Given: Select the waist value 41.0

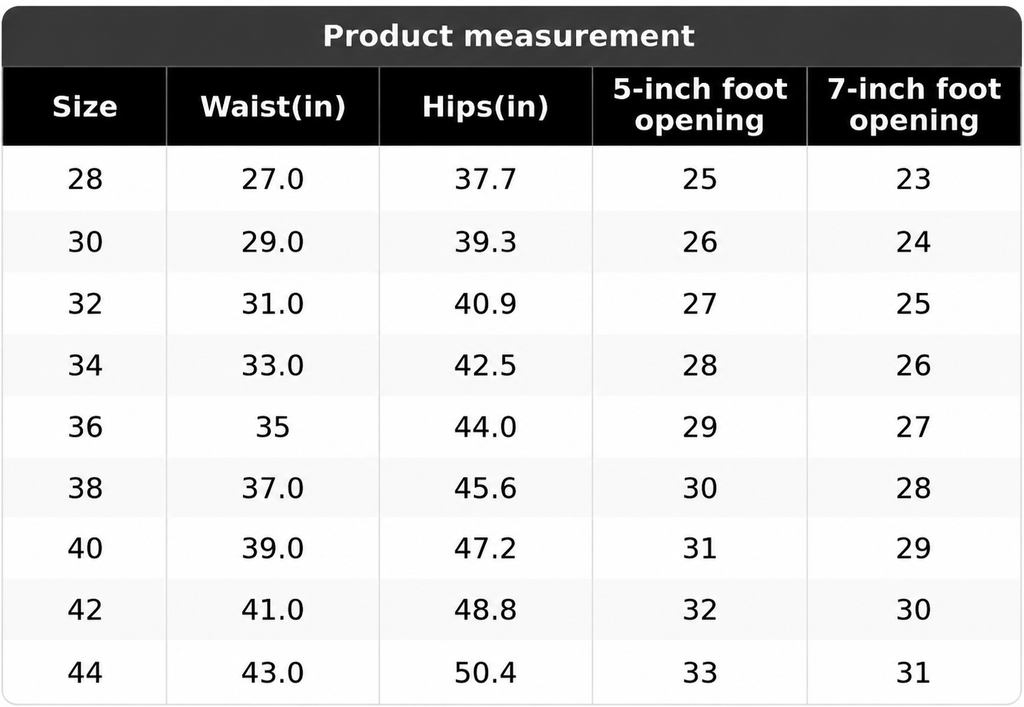Looking at the screenshot, I should 273,610.
